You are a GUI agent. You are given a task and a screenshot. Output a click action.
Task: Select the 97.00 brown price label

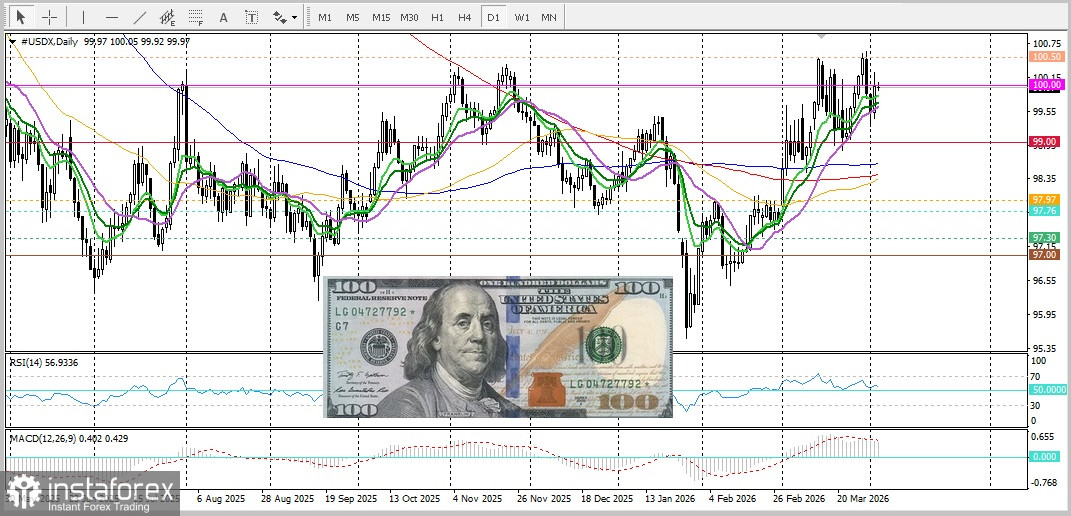tap(1046, 254)
